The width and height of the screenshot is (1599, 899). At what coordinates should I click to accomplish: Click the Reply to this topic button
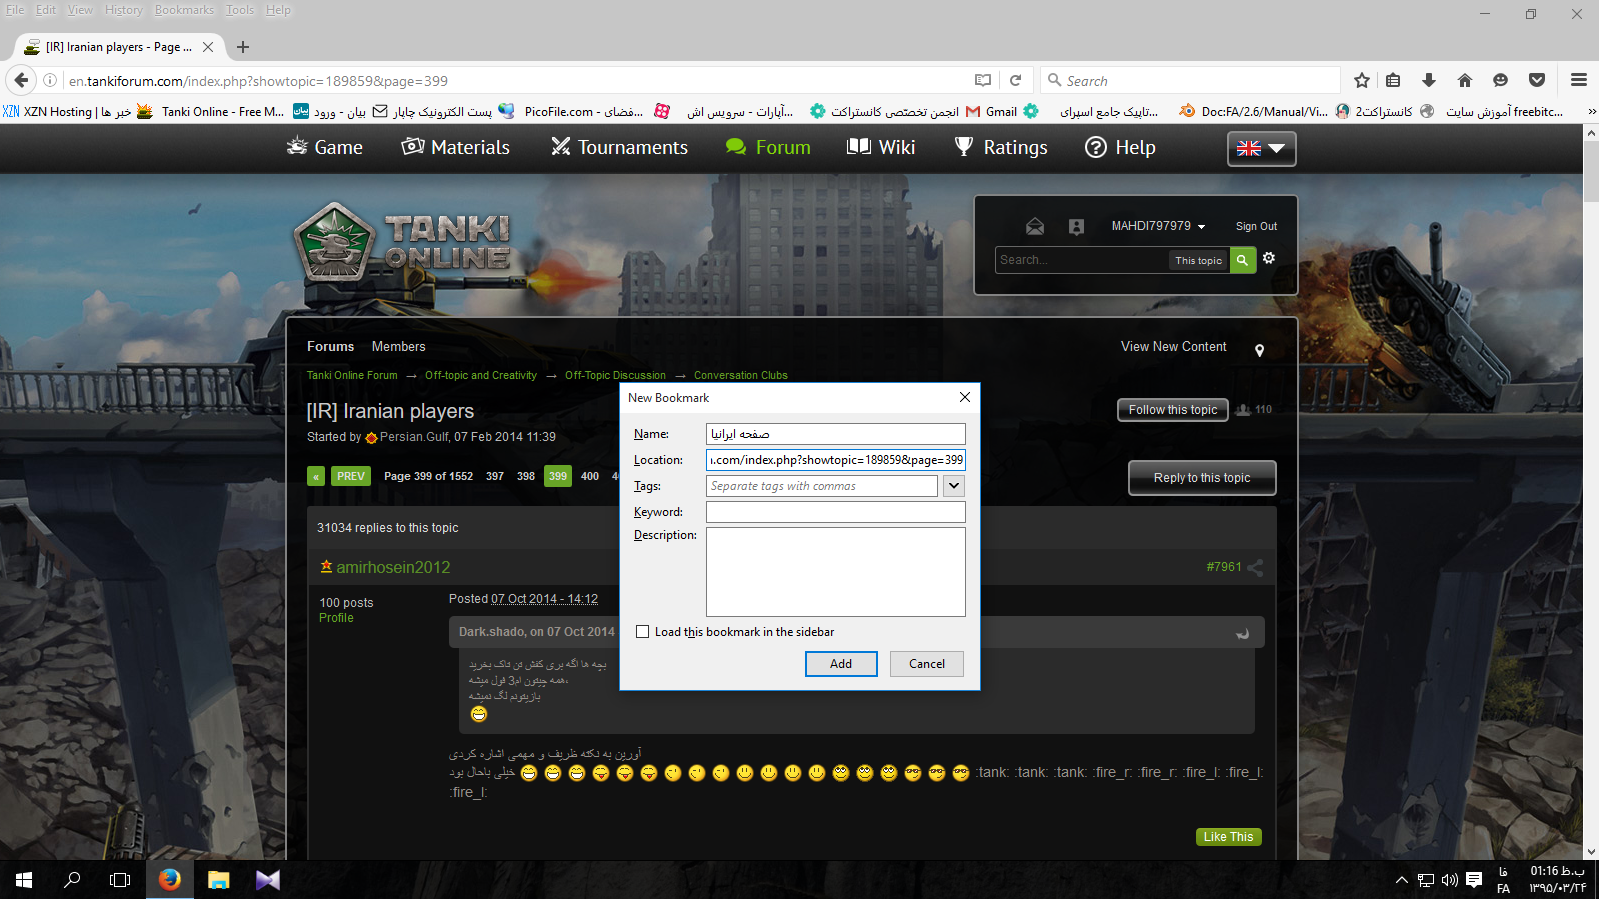1201,478
